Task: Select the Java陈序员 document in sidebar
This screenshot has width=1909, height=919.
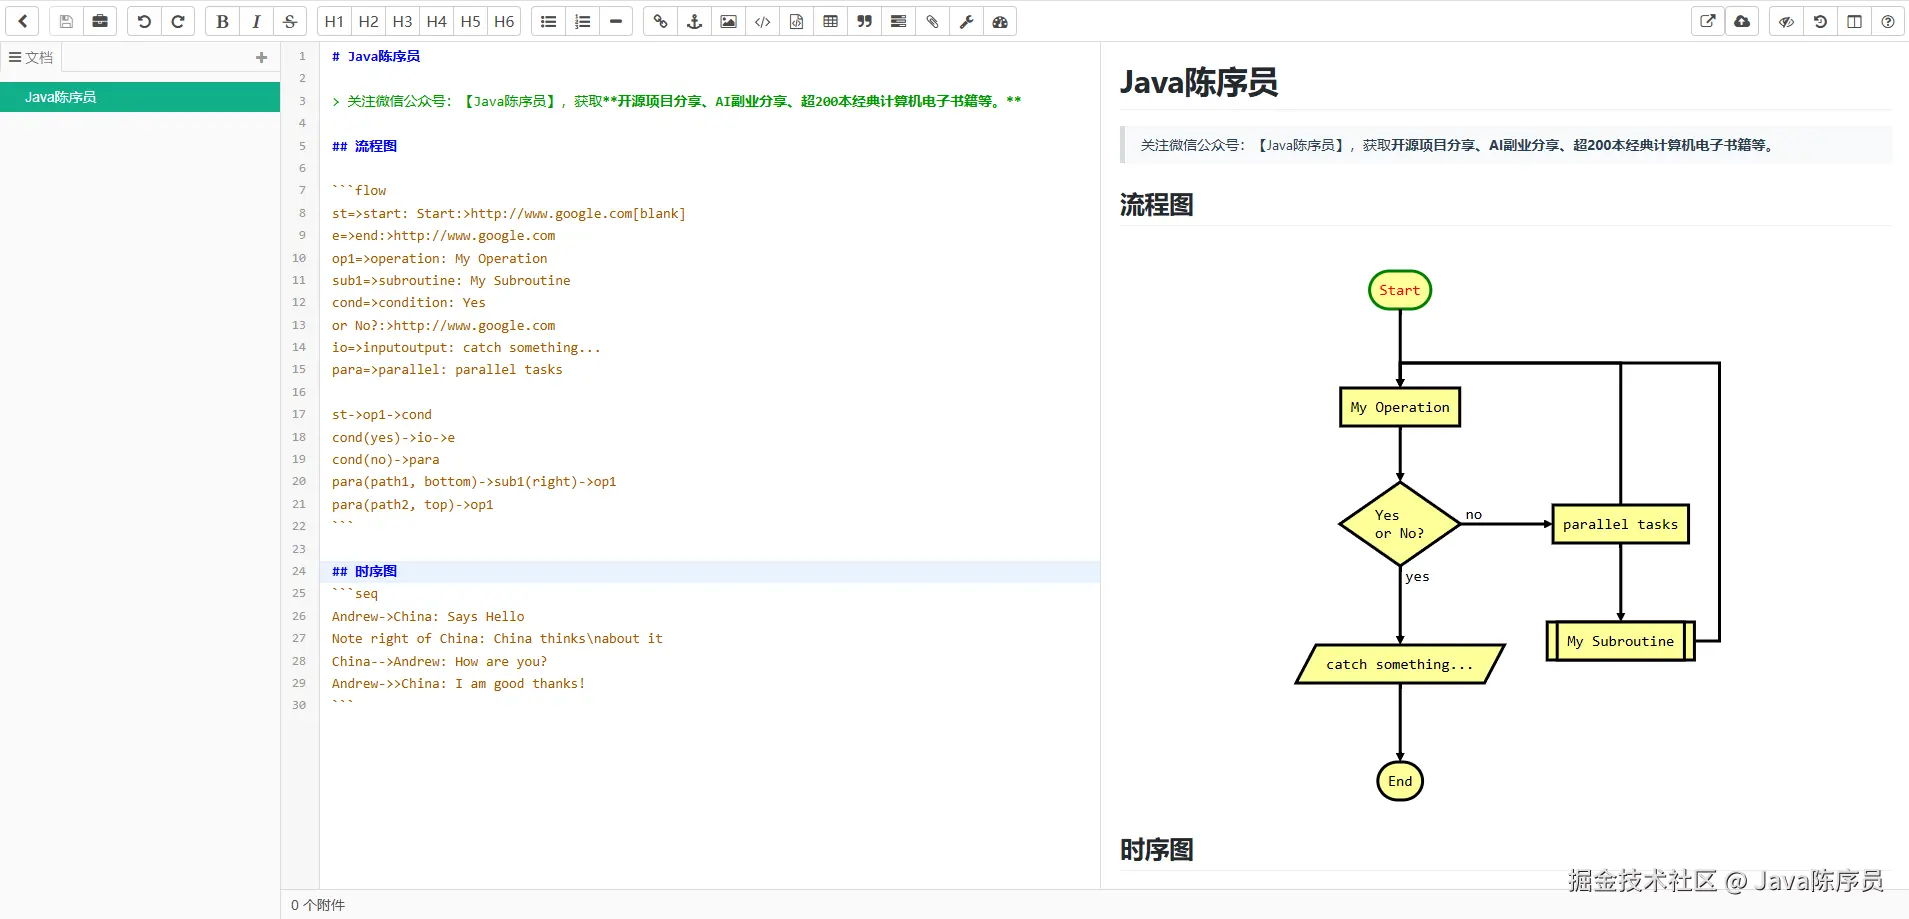Action: pos(140,97)
